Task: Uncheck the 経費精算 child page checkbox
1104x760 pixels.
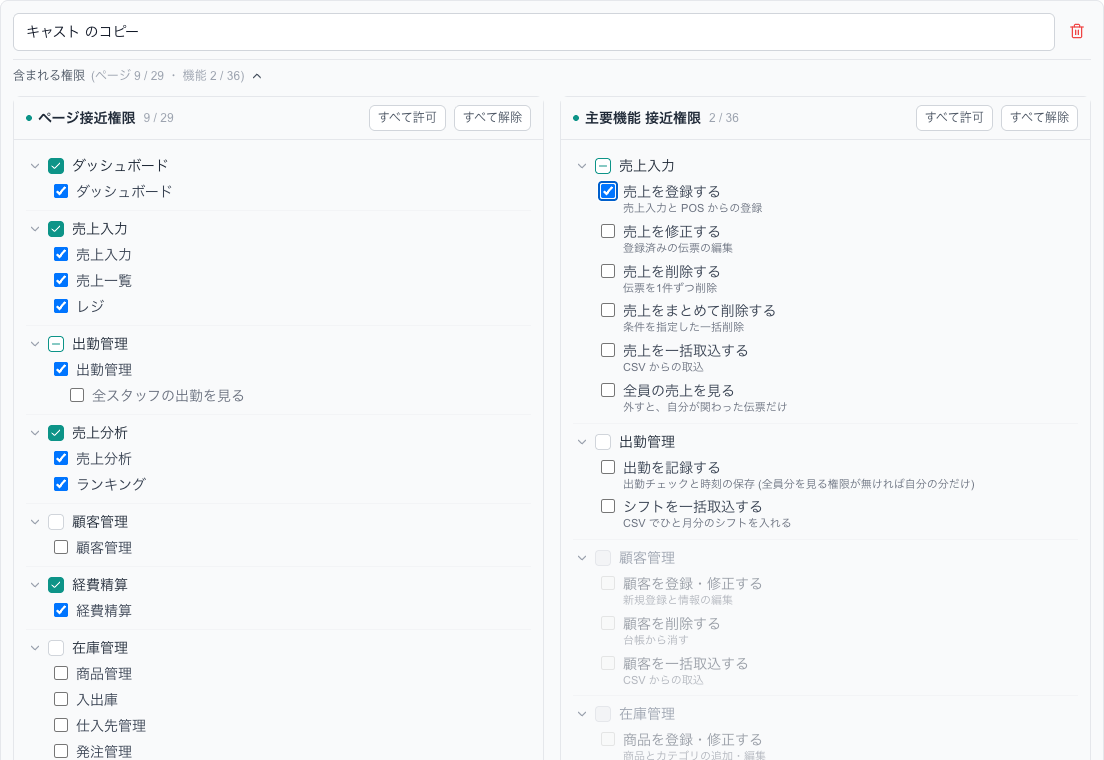Action: 61,611
